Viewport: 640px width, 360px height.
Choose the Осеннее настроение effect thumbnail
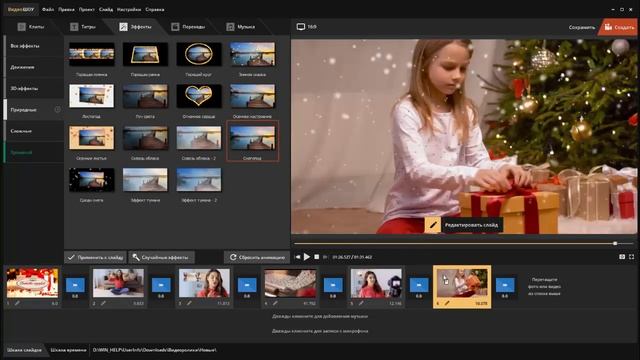point(252,96)
